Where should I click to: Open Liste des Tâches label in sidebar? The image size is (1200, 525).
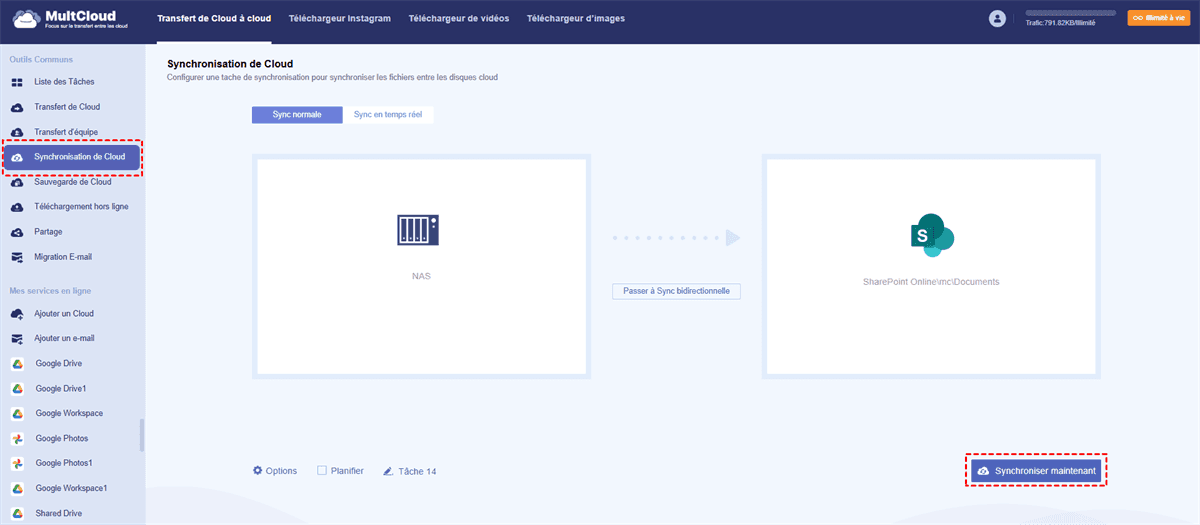[x=64, y=82]
